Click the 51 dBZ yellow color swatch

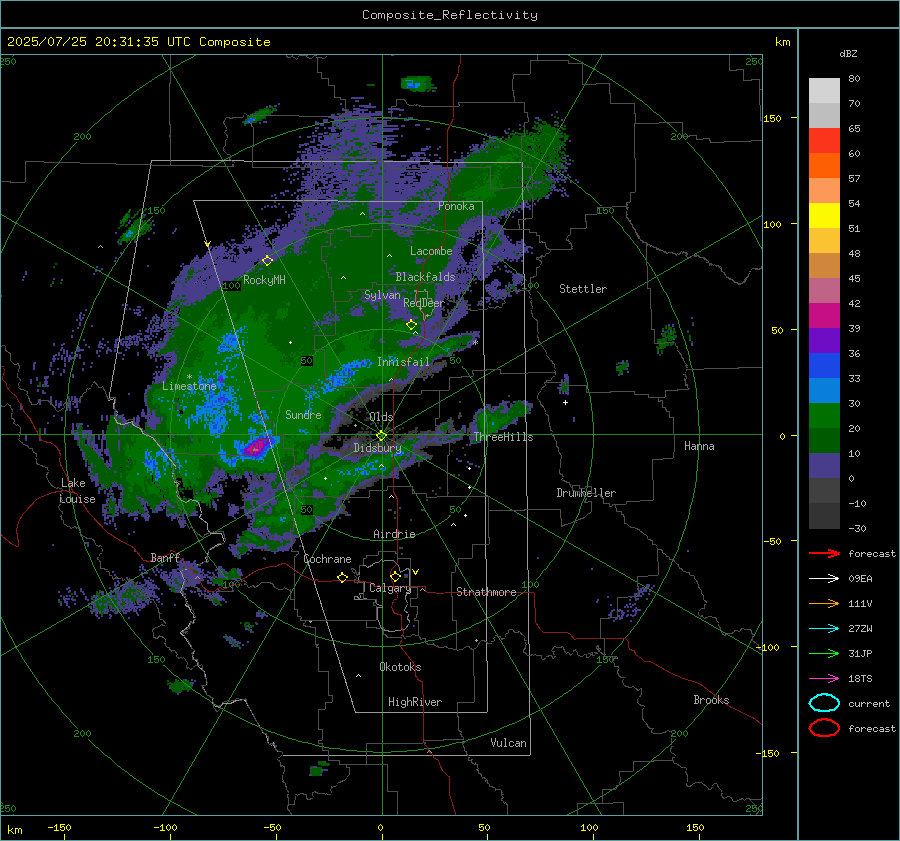click(x=824, y=215)
